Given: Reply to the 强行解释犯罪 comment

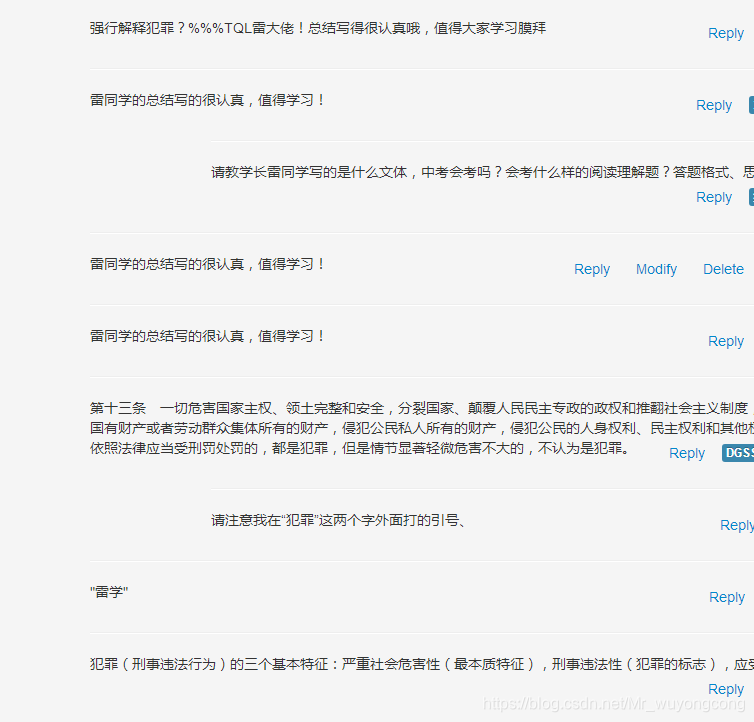Looking at the screenshot, I should 726,34.
